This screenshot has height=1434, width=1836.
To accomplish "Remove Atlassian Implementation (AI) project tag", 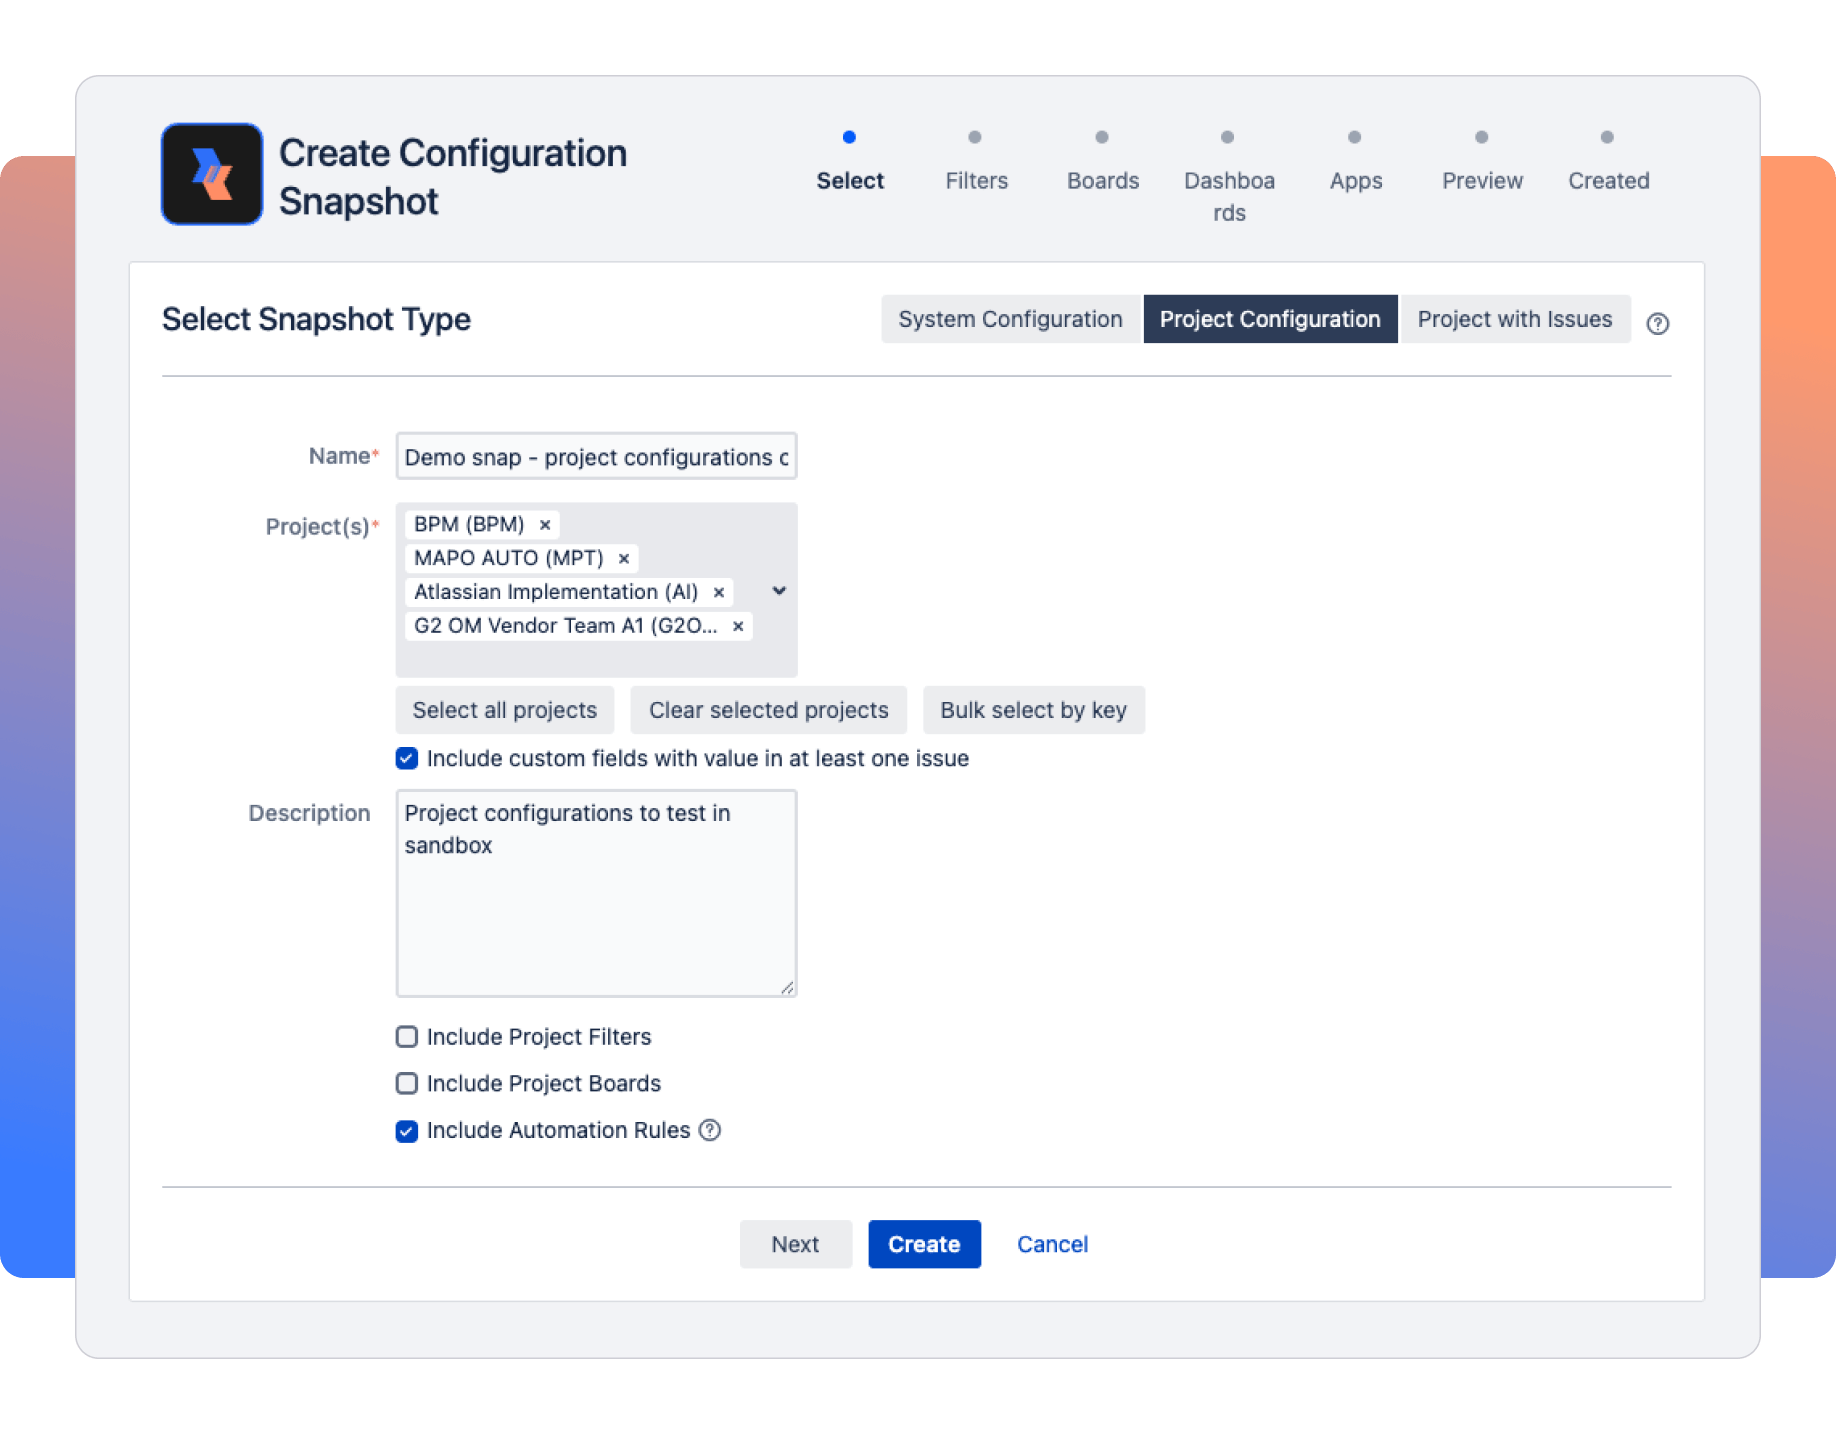I will point(718,593).
